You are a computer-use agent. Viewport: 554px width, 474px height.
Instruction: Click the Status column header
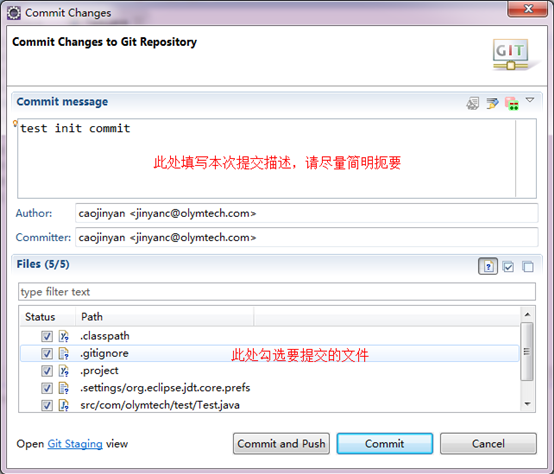click(47, 317)
